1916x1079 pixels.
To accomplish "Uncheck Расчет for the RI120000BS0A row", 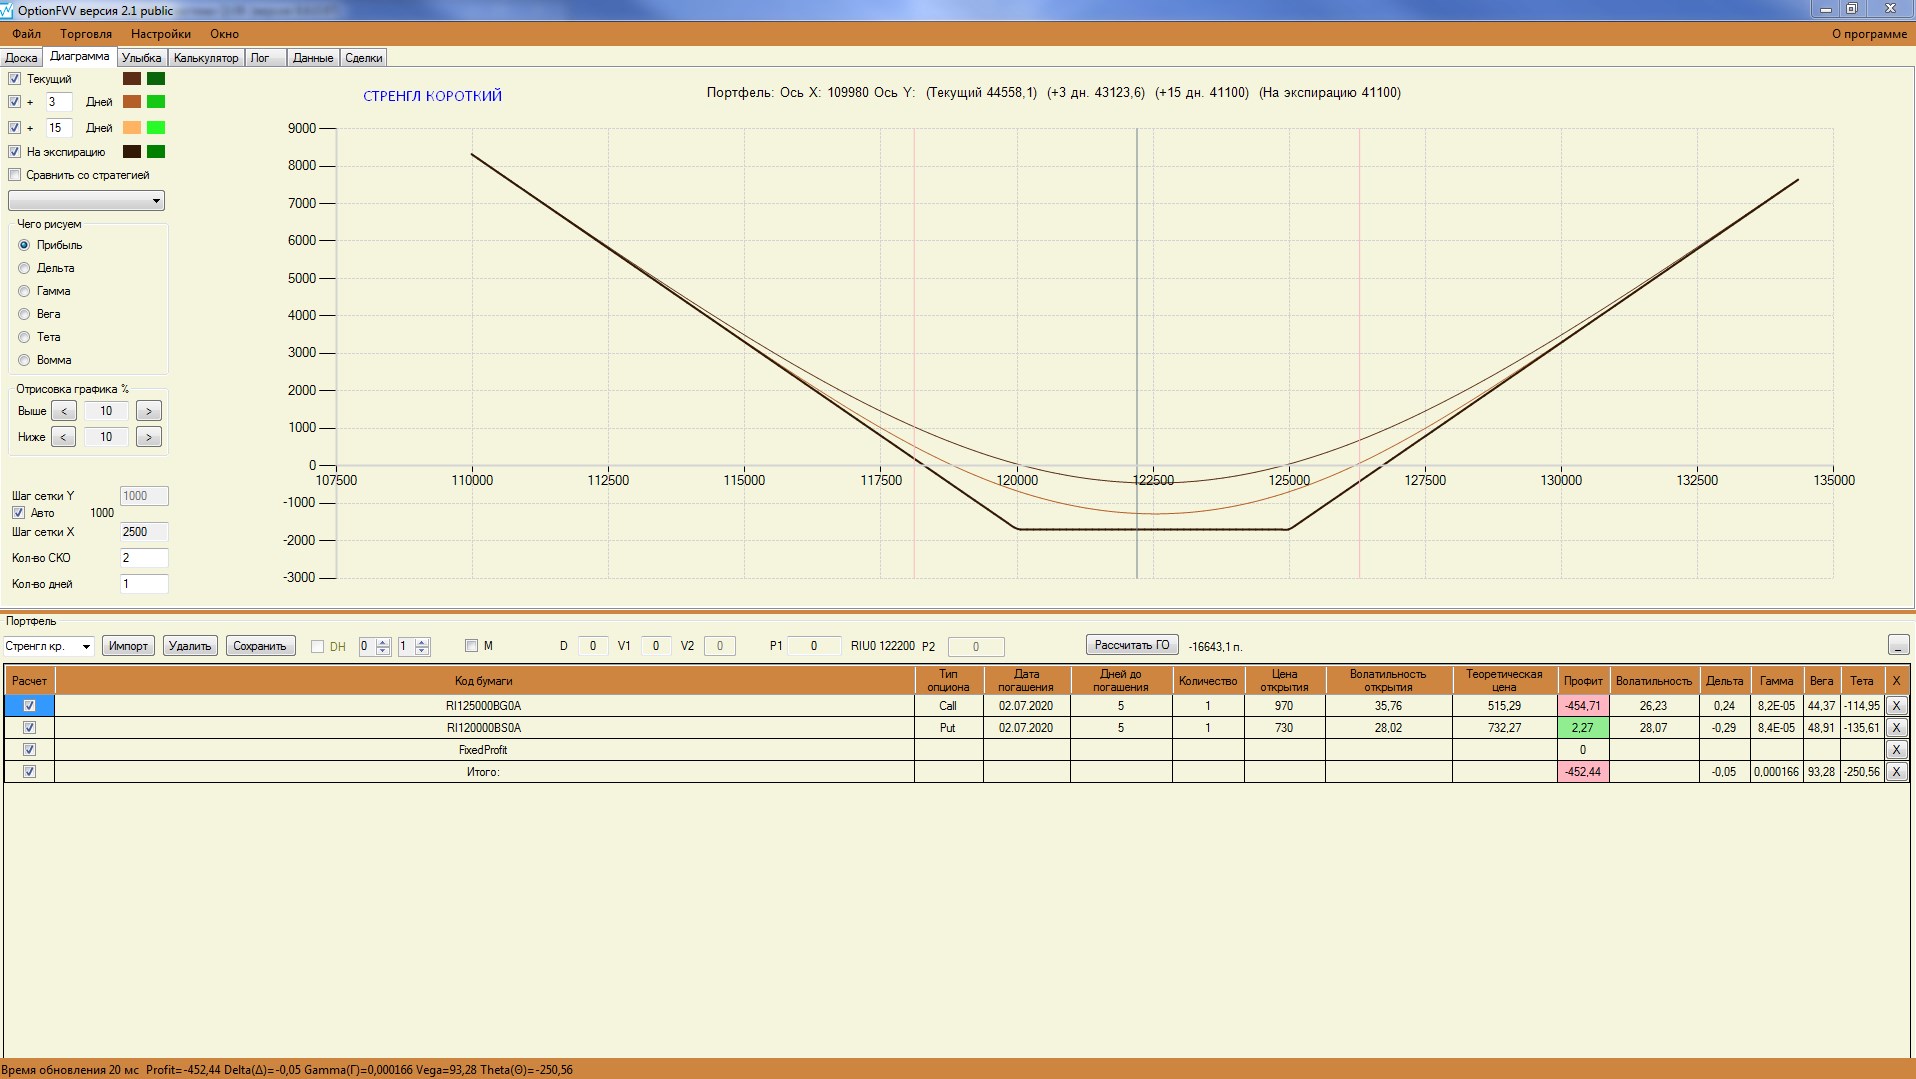I will (x=29, y=728).
